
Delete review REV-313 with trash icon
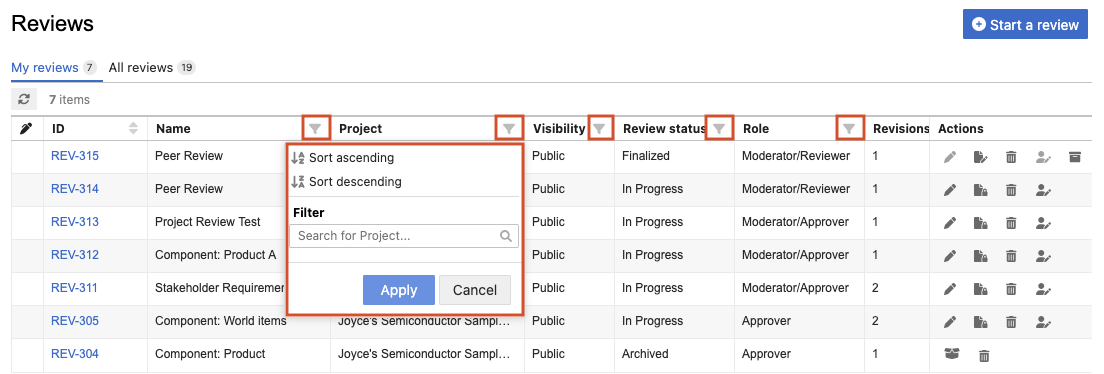tap(1011, 223)
